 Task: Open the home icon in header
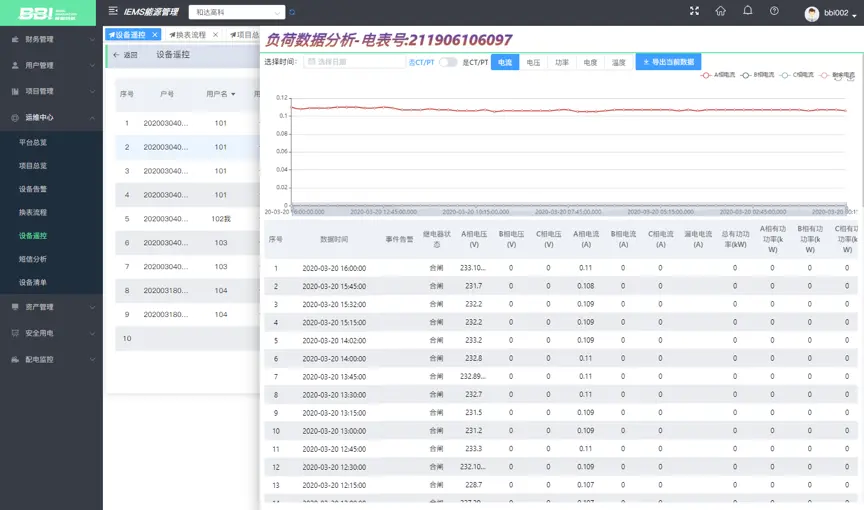(x=720, y=11)
